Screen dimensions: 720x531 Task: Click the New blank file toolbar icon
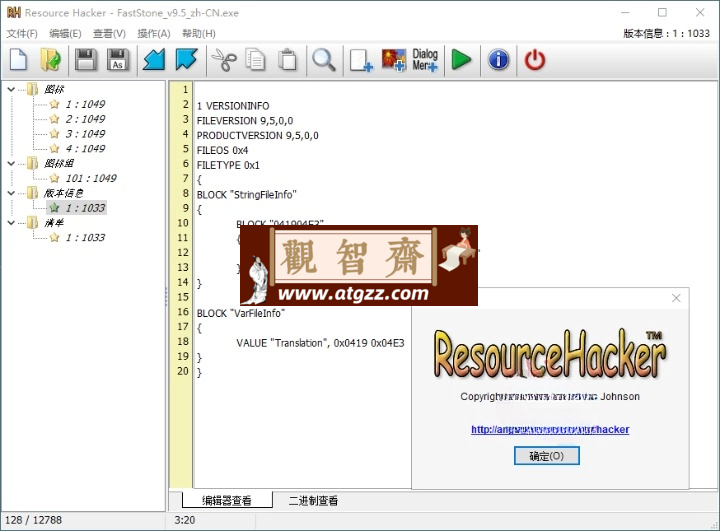(18, 60)
